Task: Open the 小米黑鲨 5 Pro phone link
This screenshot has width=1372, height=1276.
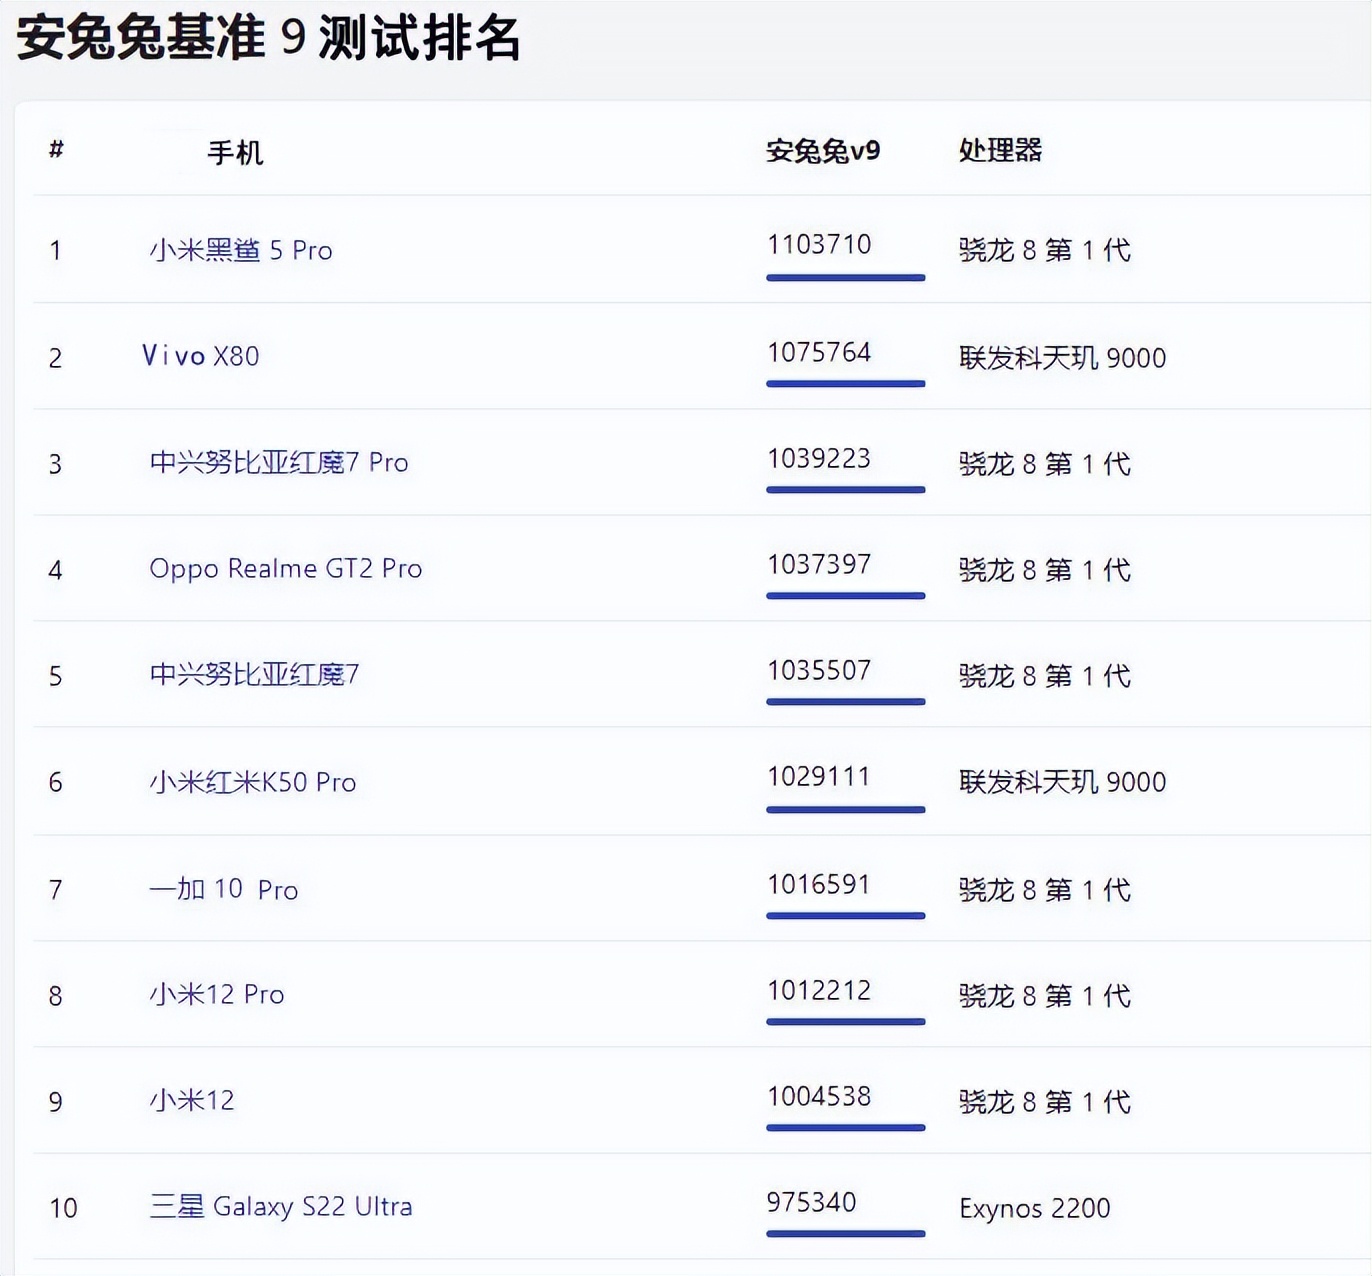Action: click(241, 250)
